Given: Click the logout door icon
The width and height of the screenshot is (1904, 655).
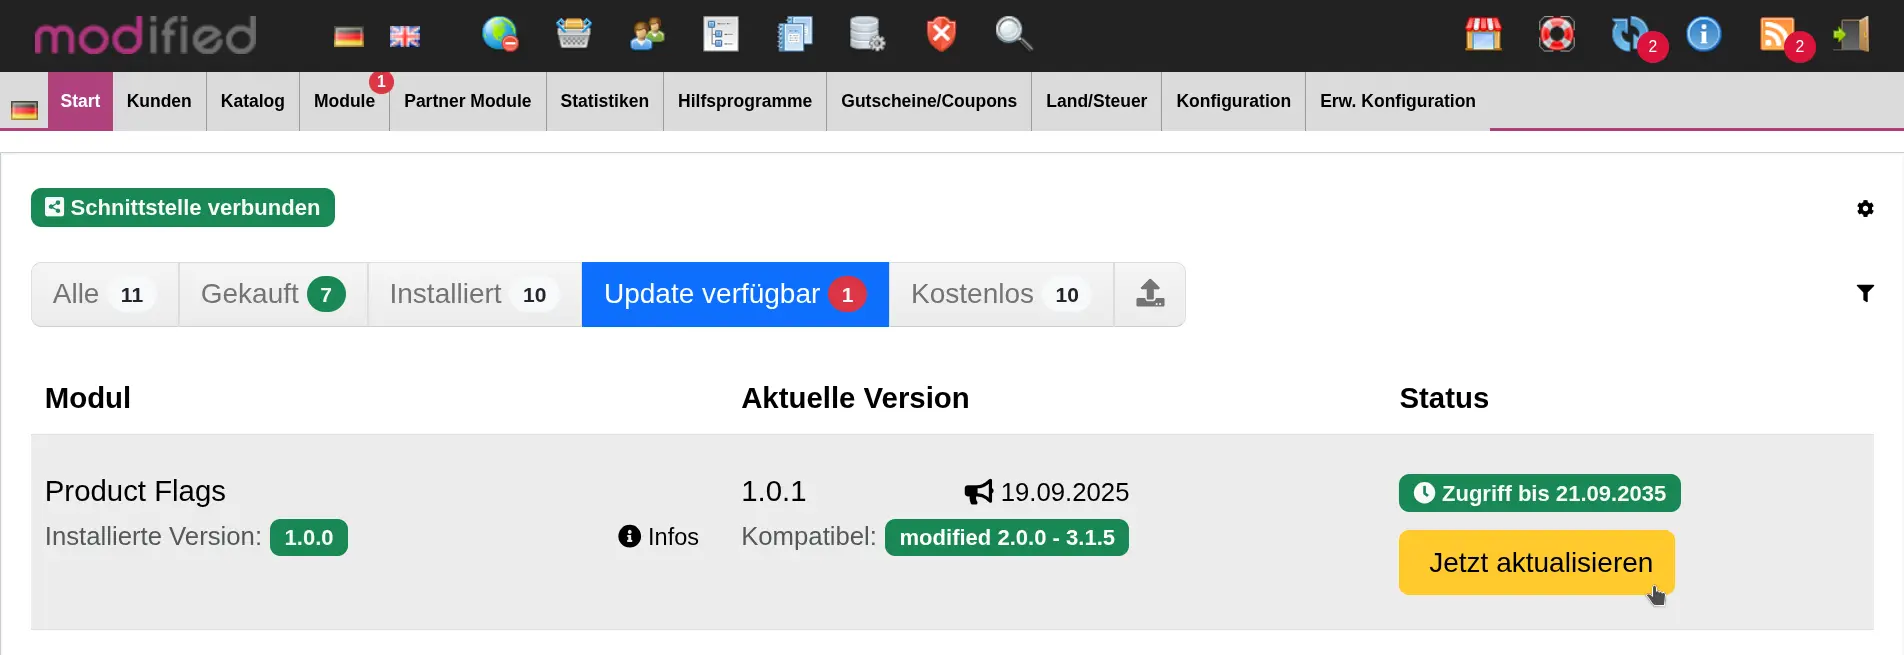Looking at the screenshot, I should click(1851, 34).
